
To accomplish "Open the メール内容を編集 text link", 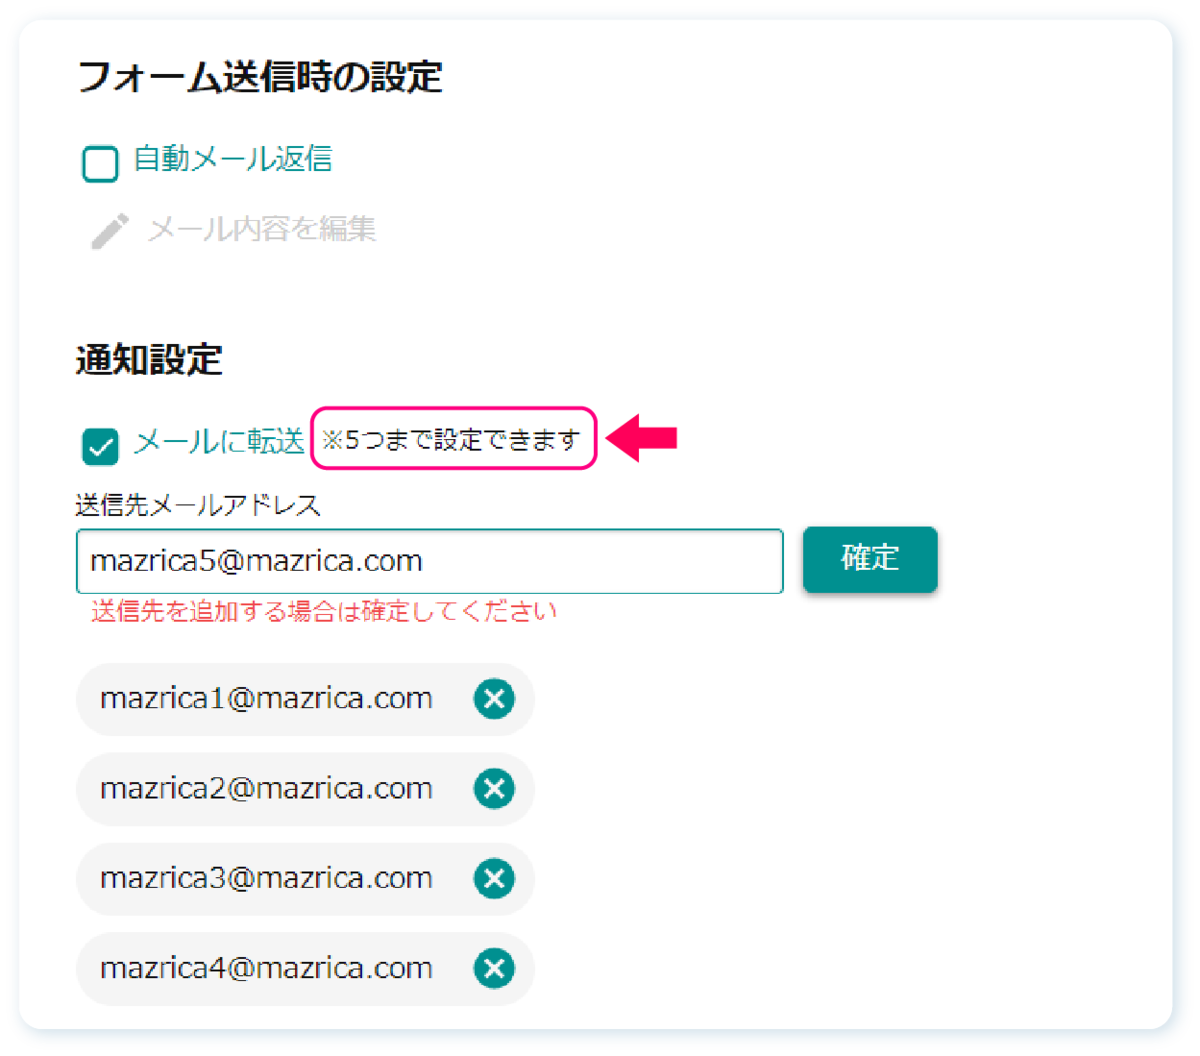I will pyautogui.click(x=262, y=229).
